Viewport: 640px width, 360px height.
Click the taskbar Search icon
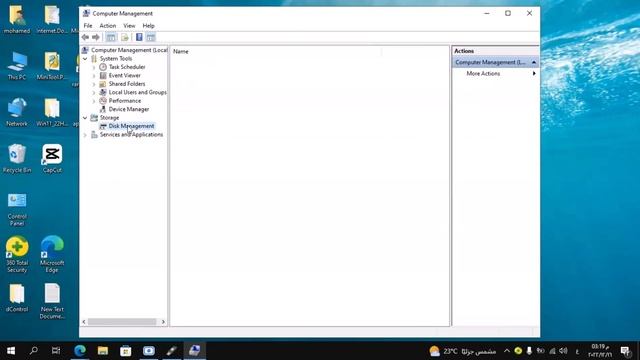tap(33, 351)
